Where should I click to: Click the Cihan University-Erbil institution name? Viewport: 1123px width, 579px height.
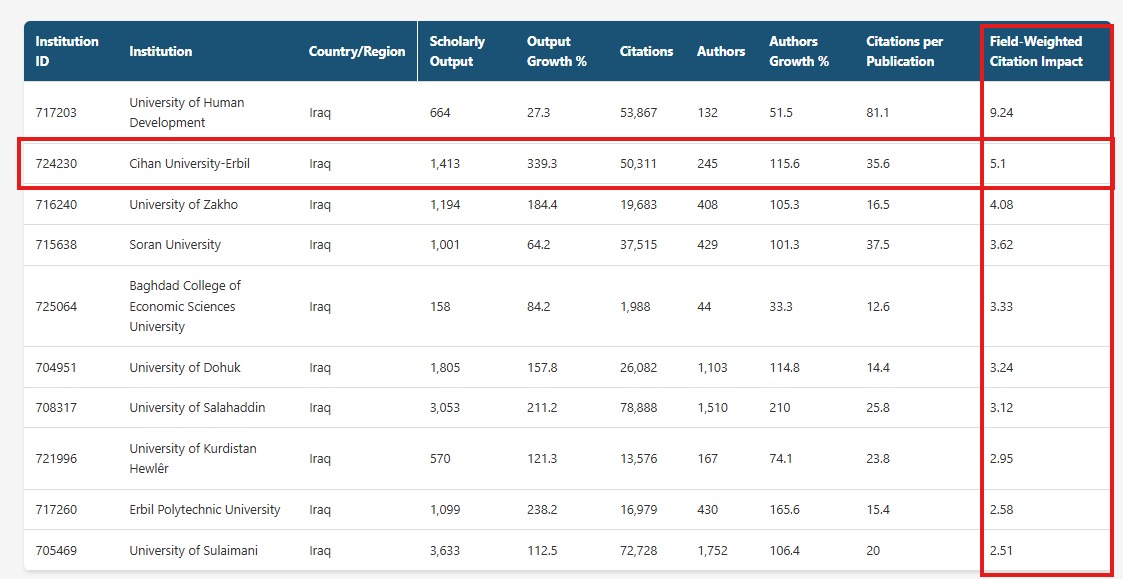(x=190, y=163)
